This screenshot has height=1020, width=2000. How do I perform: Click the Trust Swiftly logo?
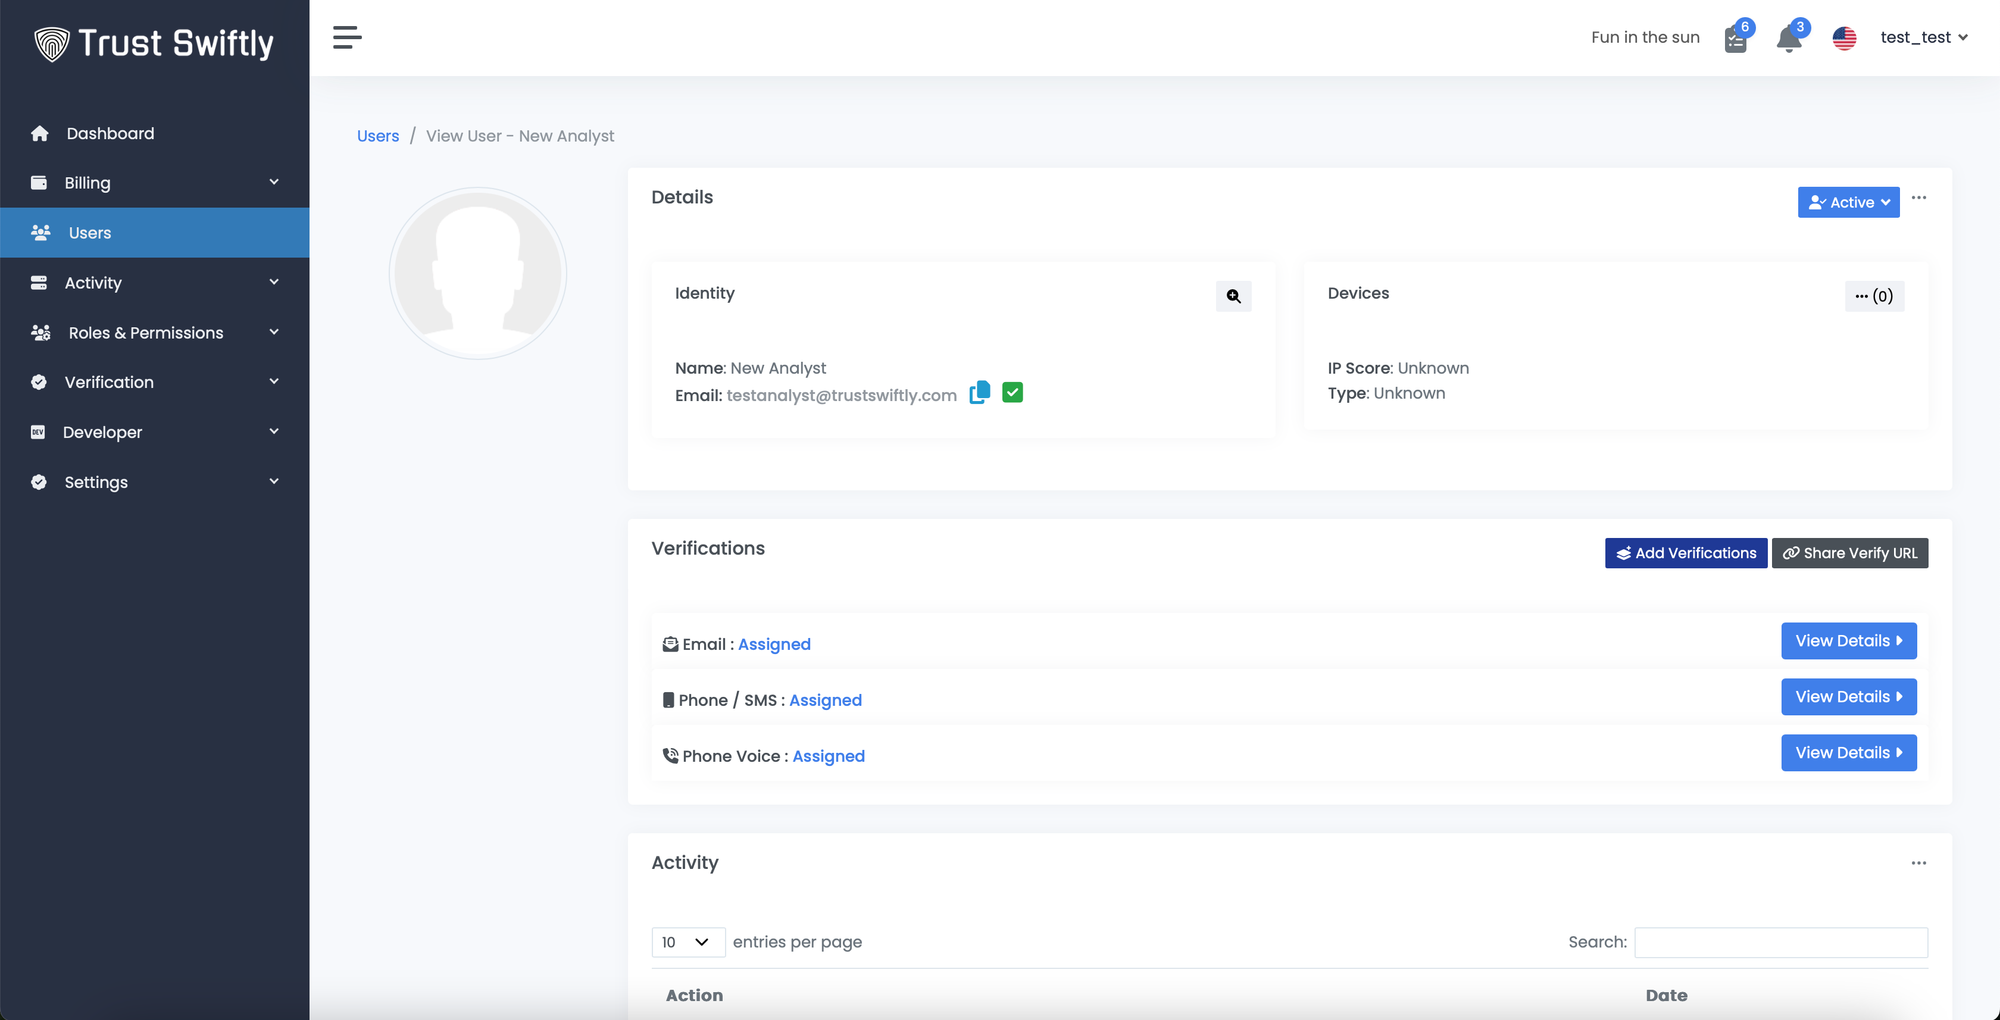tap(154, 43)
